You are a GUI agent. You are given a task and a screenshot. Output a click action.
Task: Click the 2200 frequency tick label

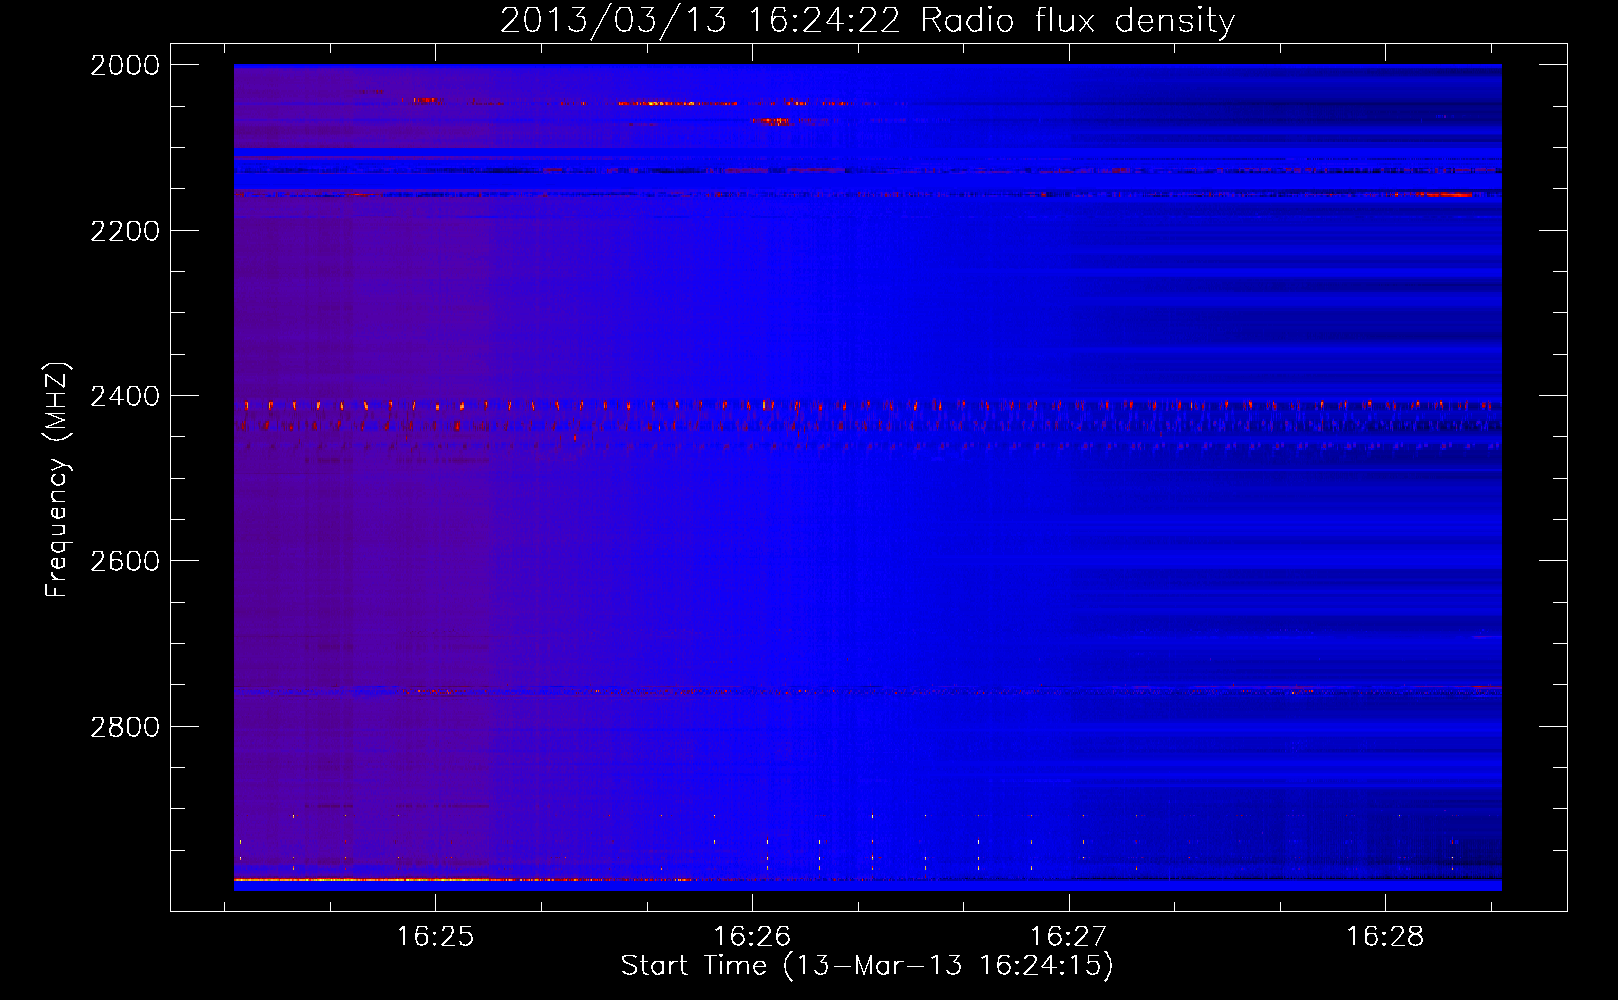point(125,231)
